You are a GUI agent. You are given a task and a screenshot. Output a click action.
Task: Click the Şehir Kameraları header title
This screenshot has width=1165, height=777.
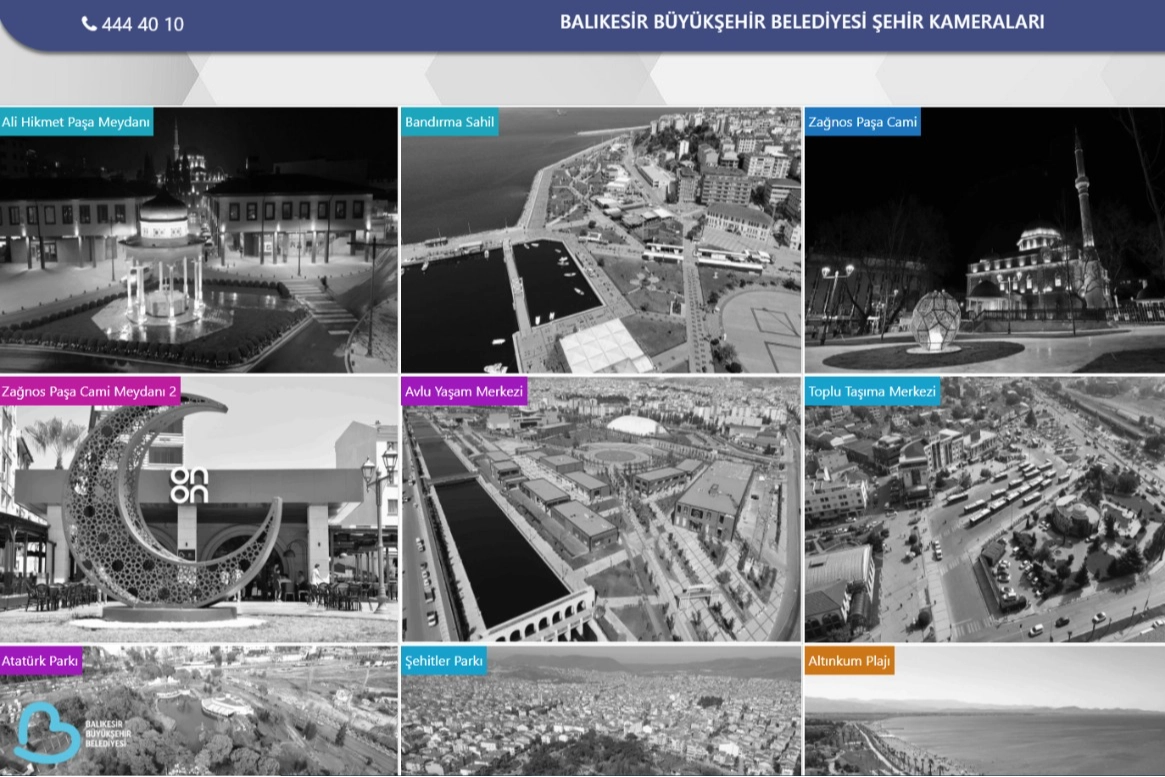click(x=801, y=22)
